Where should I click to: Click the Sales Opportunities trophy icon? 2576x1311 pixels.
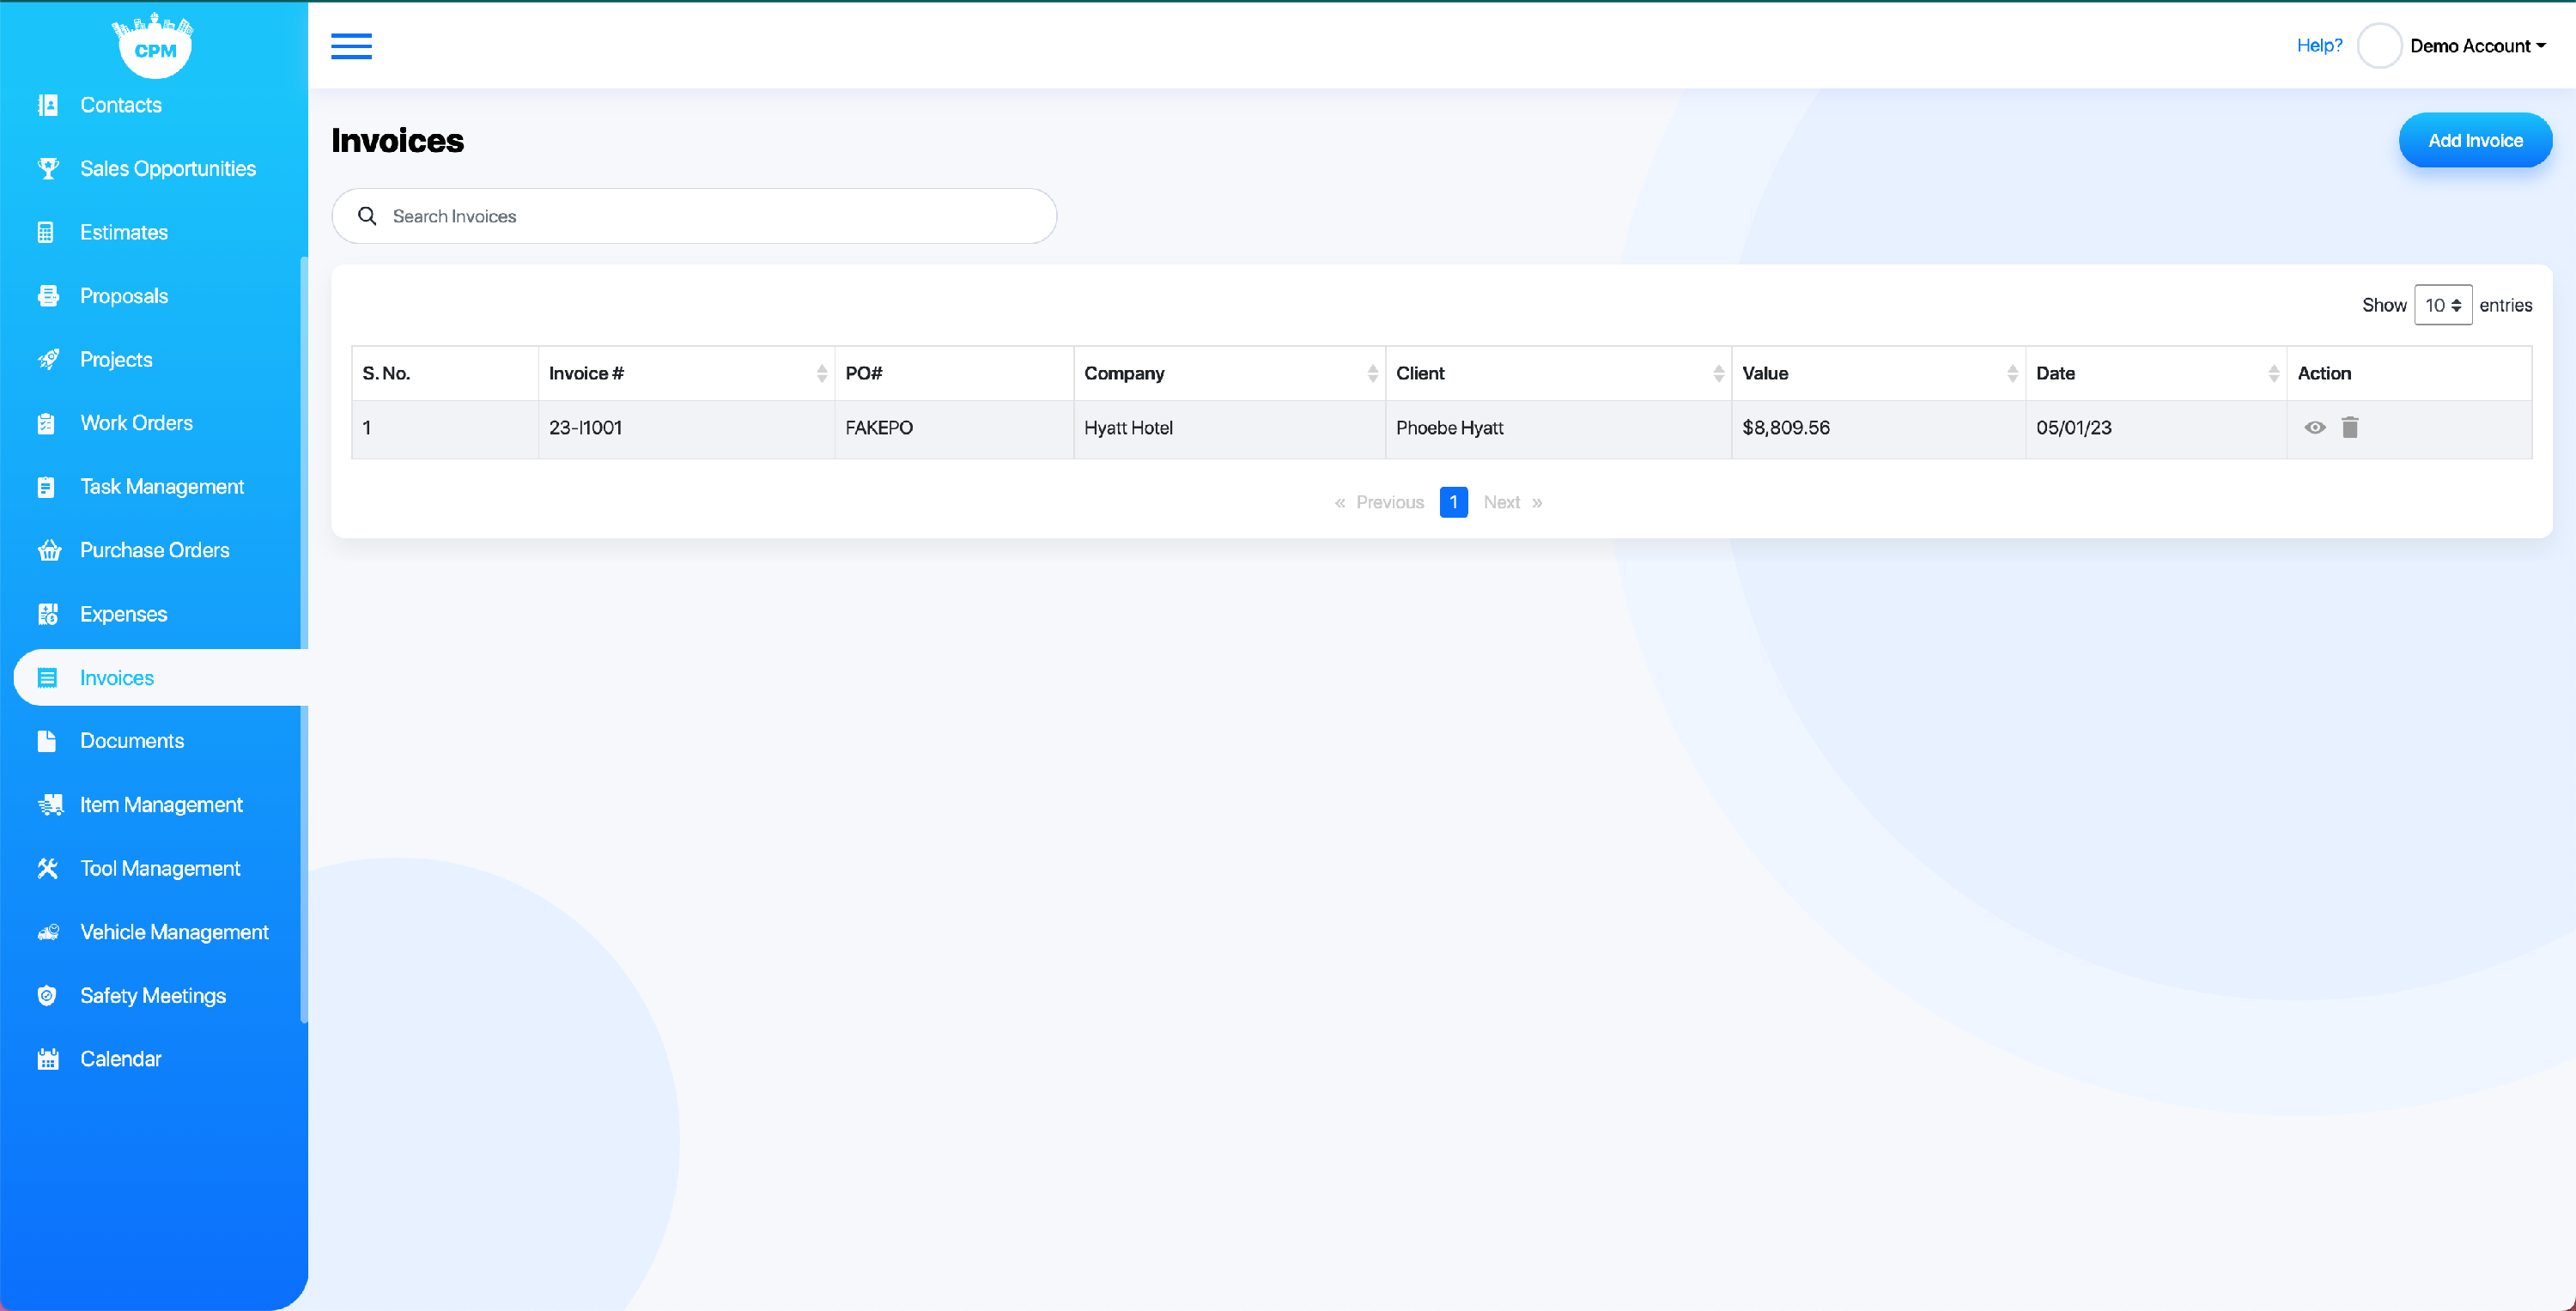tap(48, 169)
